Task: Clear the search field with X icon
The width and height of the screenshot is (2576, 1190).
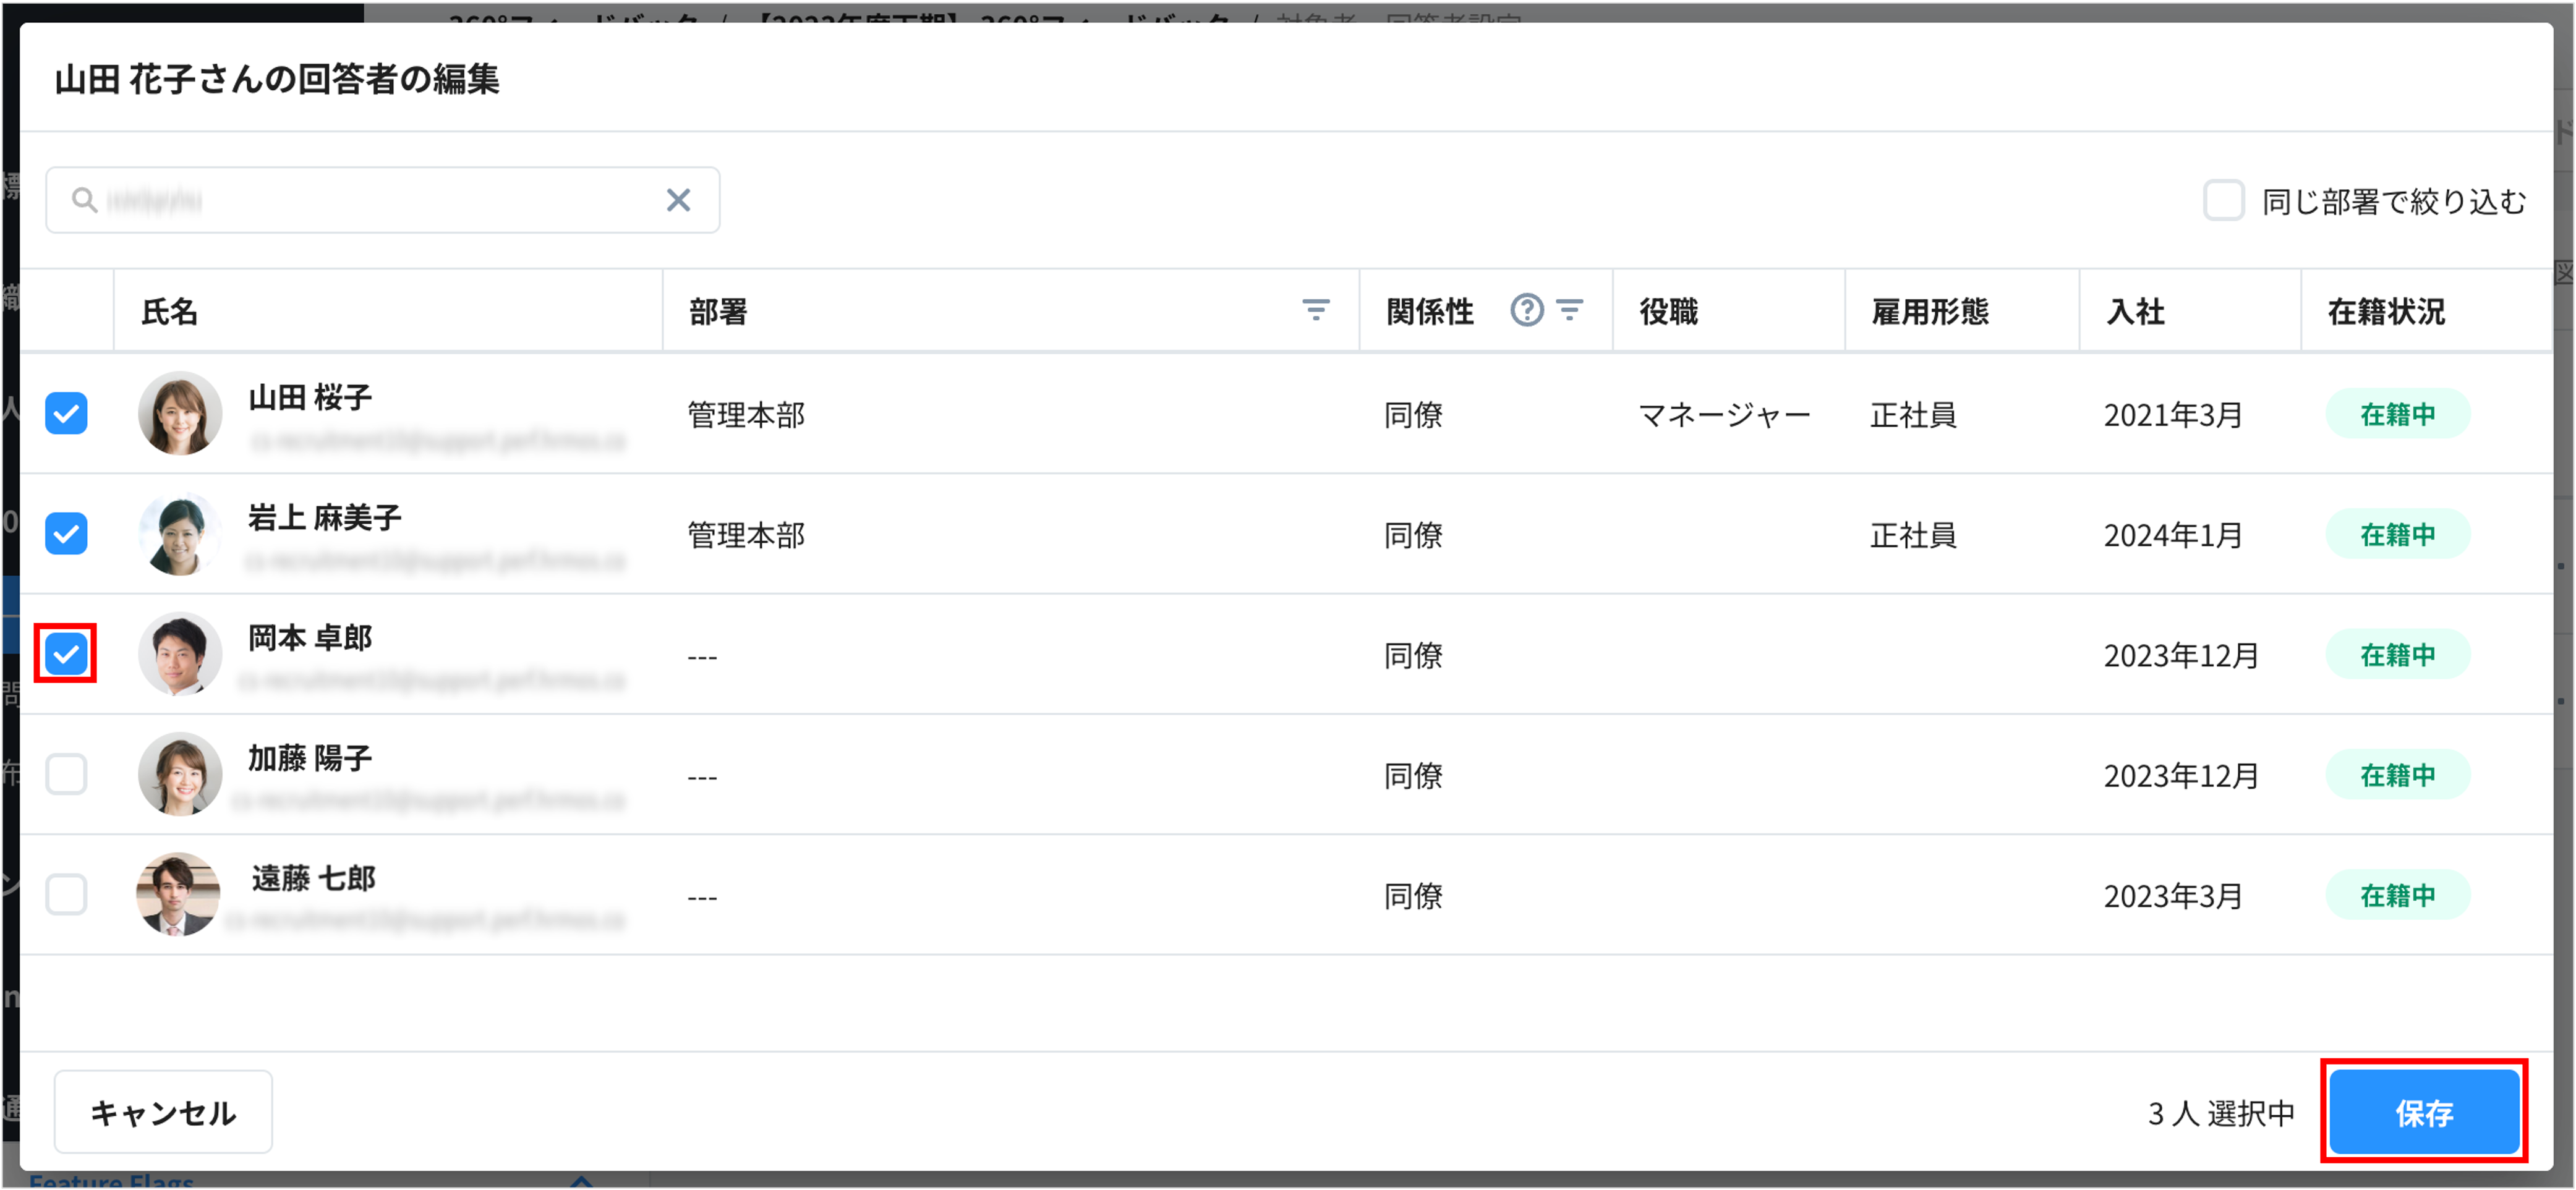Action: coord(678,201)
